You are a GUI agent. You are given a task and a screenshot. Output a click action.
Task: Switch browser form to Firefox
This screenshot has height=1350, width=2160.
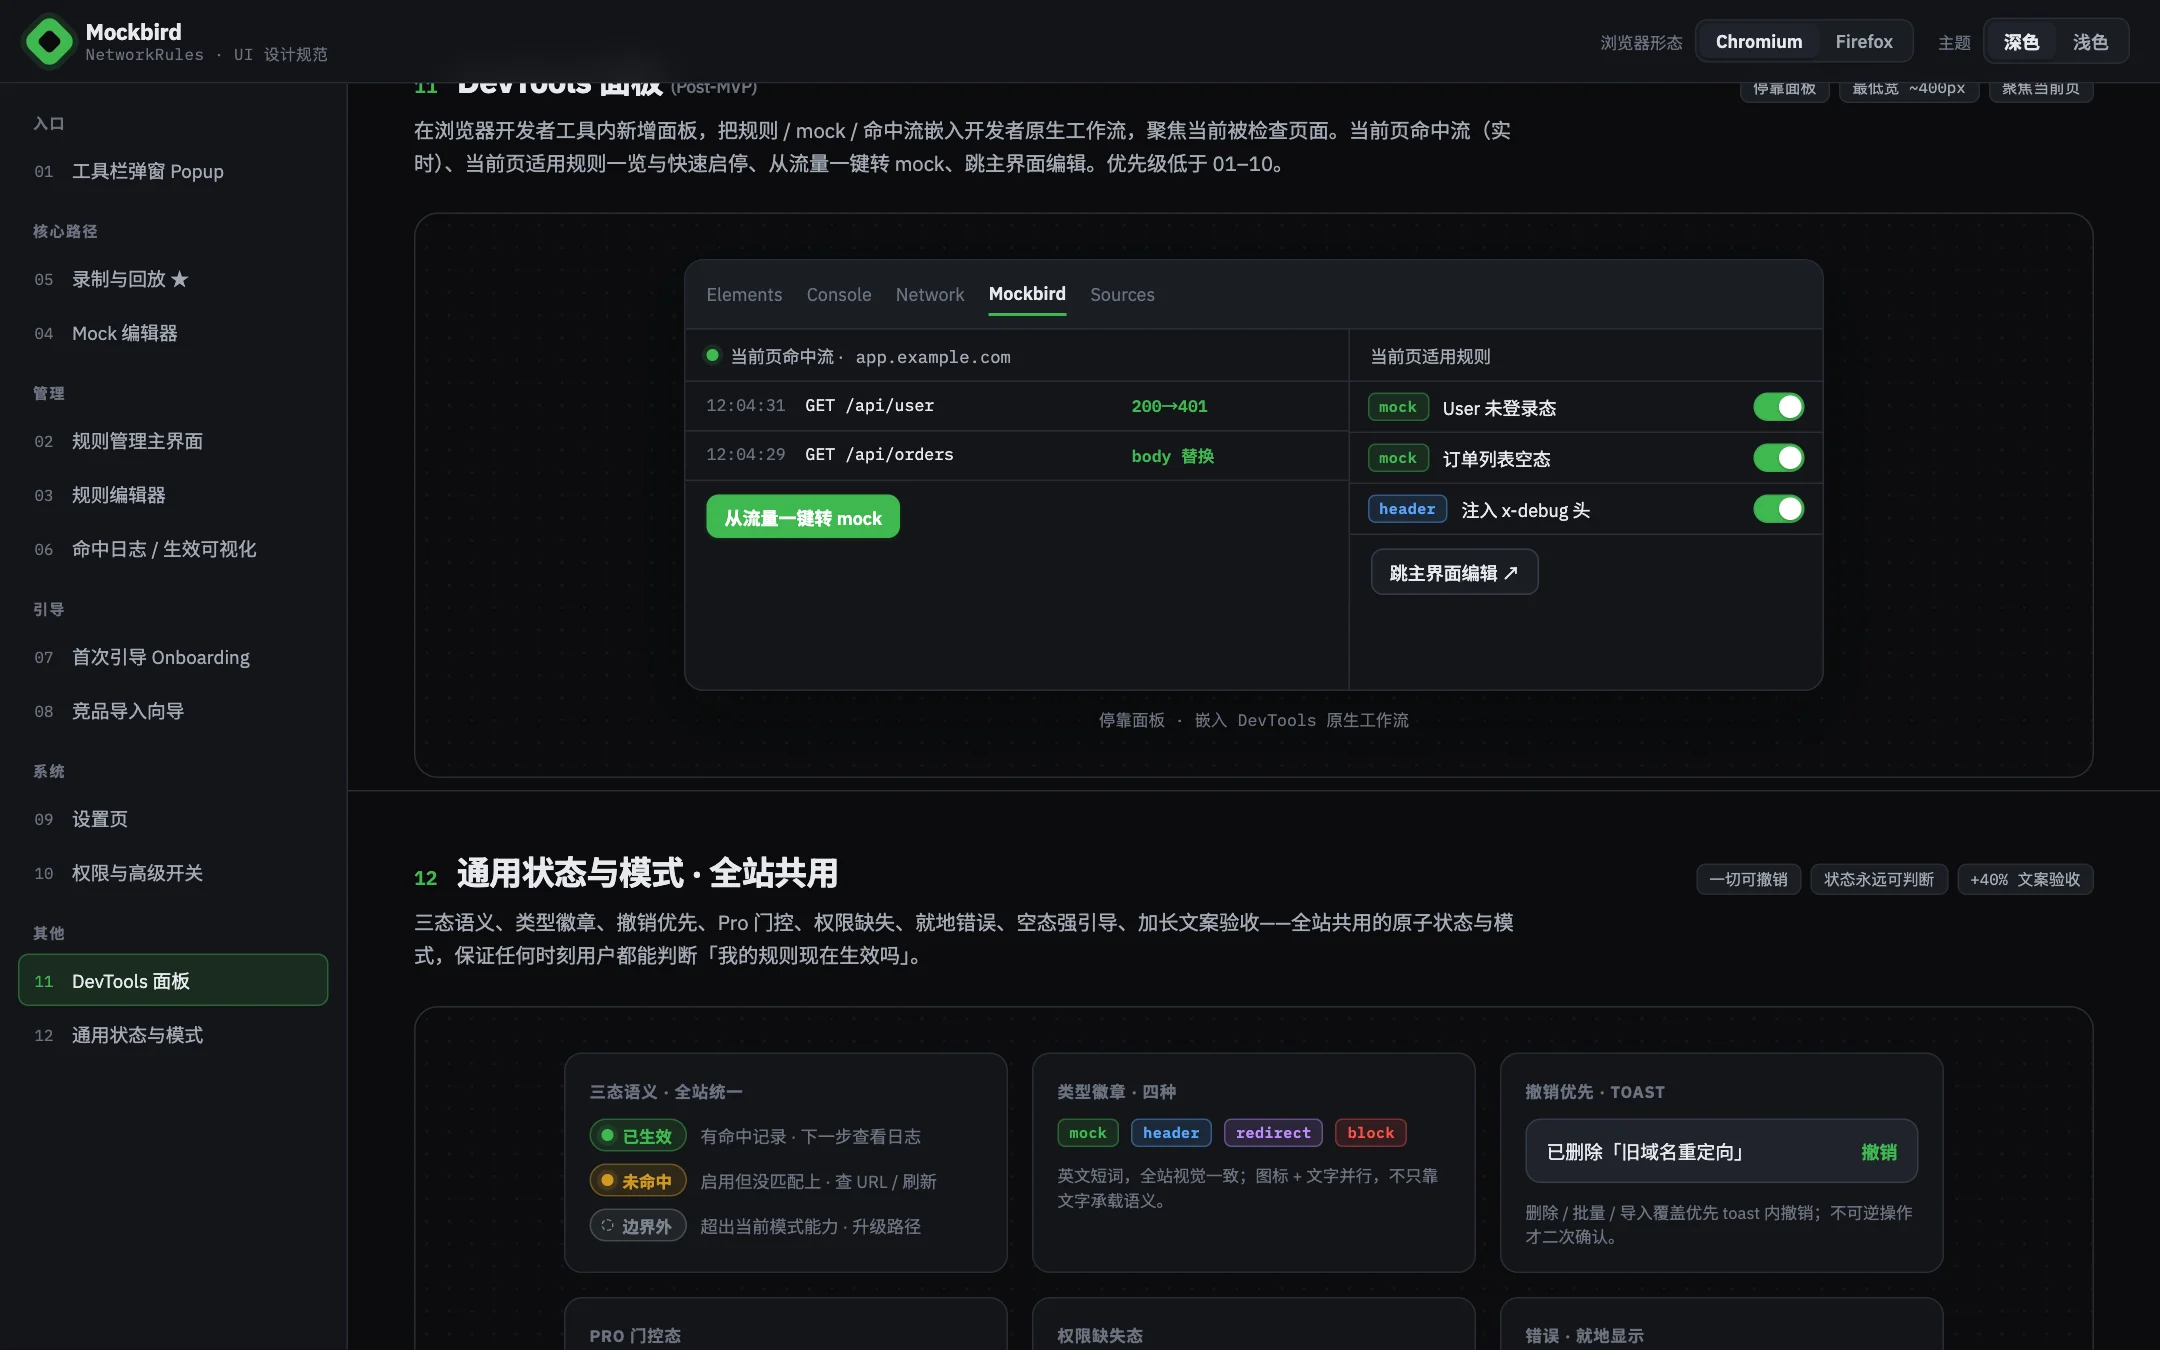tap(1863, 42)
